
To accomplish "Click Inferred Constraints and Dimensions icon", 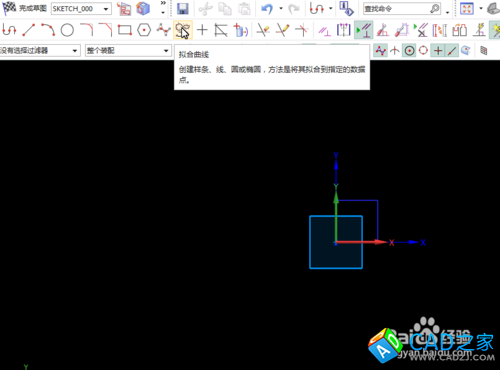I will coord(479,30).
